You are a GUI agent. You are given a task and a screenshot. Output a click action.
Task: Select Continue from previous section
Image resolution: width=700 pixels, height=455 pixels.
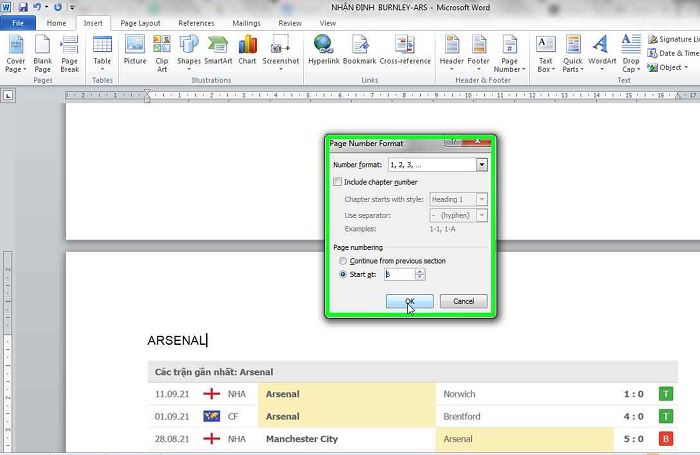point(343,261)
